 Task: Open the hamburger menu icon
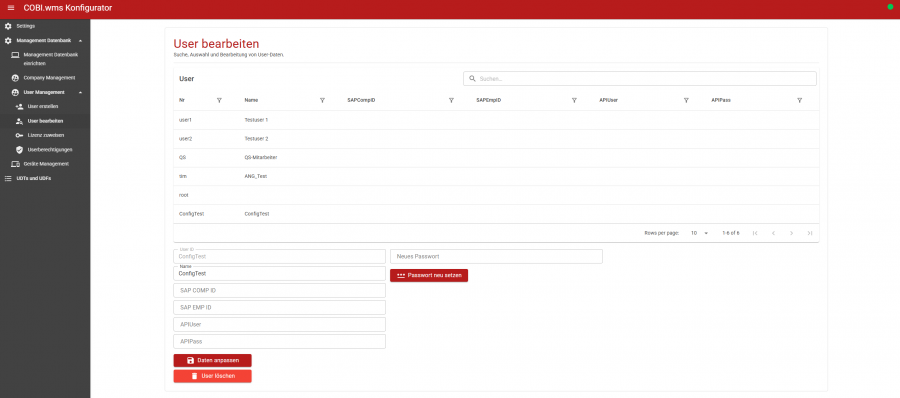[11, 7]
